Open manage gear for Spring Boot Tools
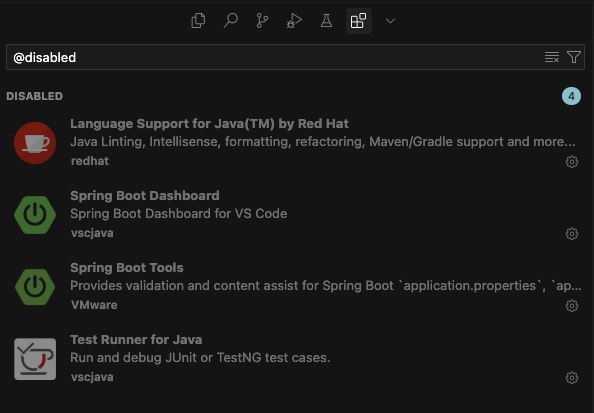Image resolution: width=594 pixels, height=413 pixels. coord(572,306)
